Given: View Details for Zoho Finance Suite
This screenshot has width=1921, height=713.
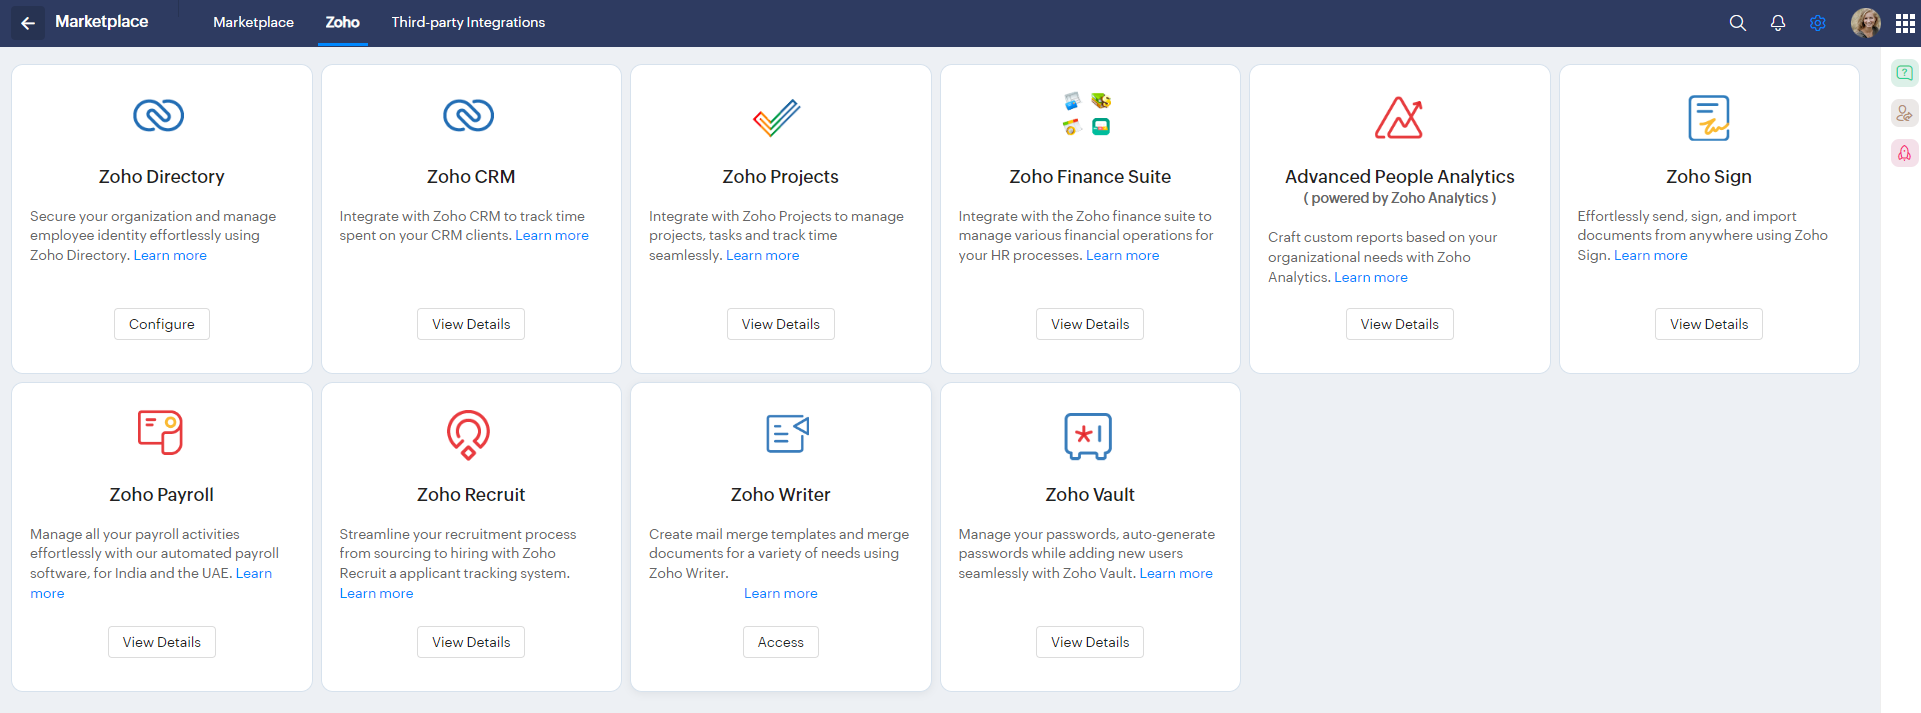Looking at the screenshot, I should coord(1090,324).
